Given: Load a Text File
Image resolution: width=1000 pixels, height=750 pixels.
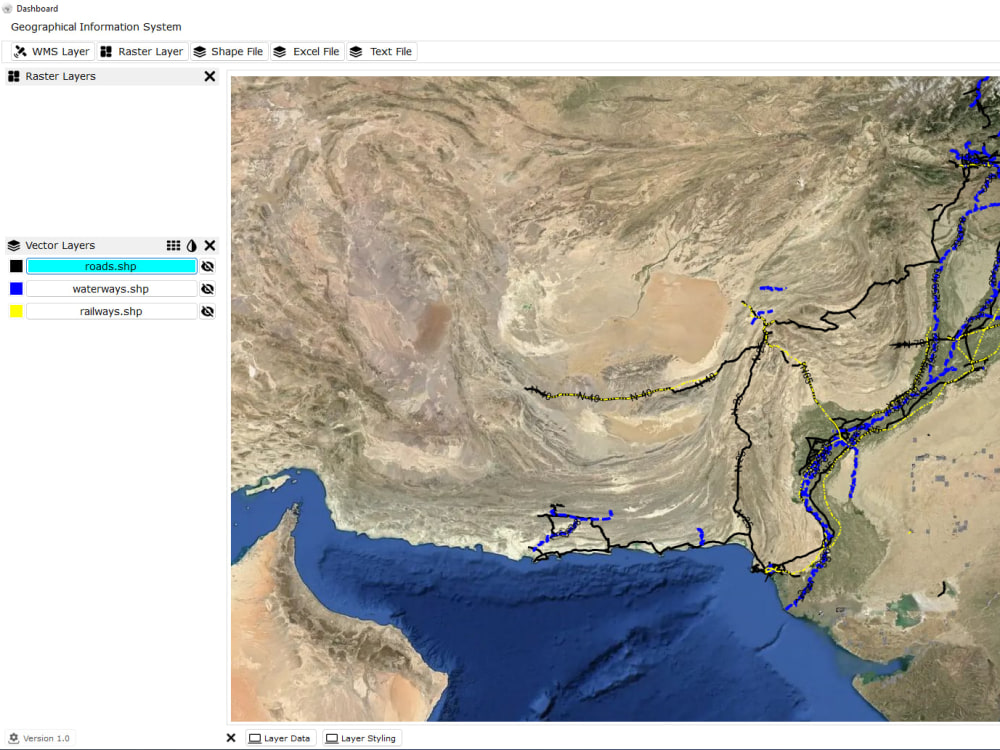Looking at the screenshot, I should coord(381,52).
